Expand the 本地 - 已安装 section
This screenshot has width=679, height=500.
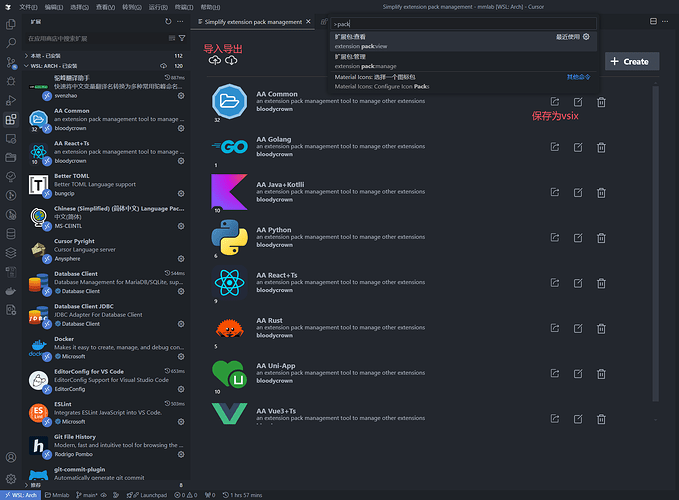(x=106, y=56)
